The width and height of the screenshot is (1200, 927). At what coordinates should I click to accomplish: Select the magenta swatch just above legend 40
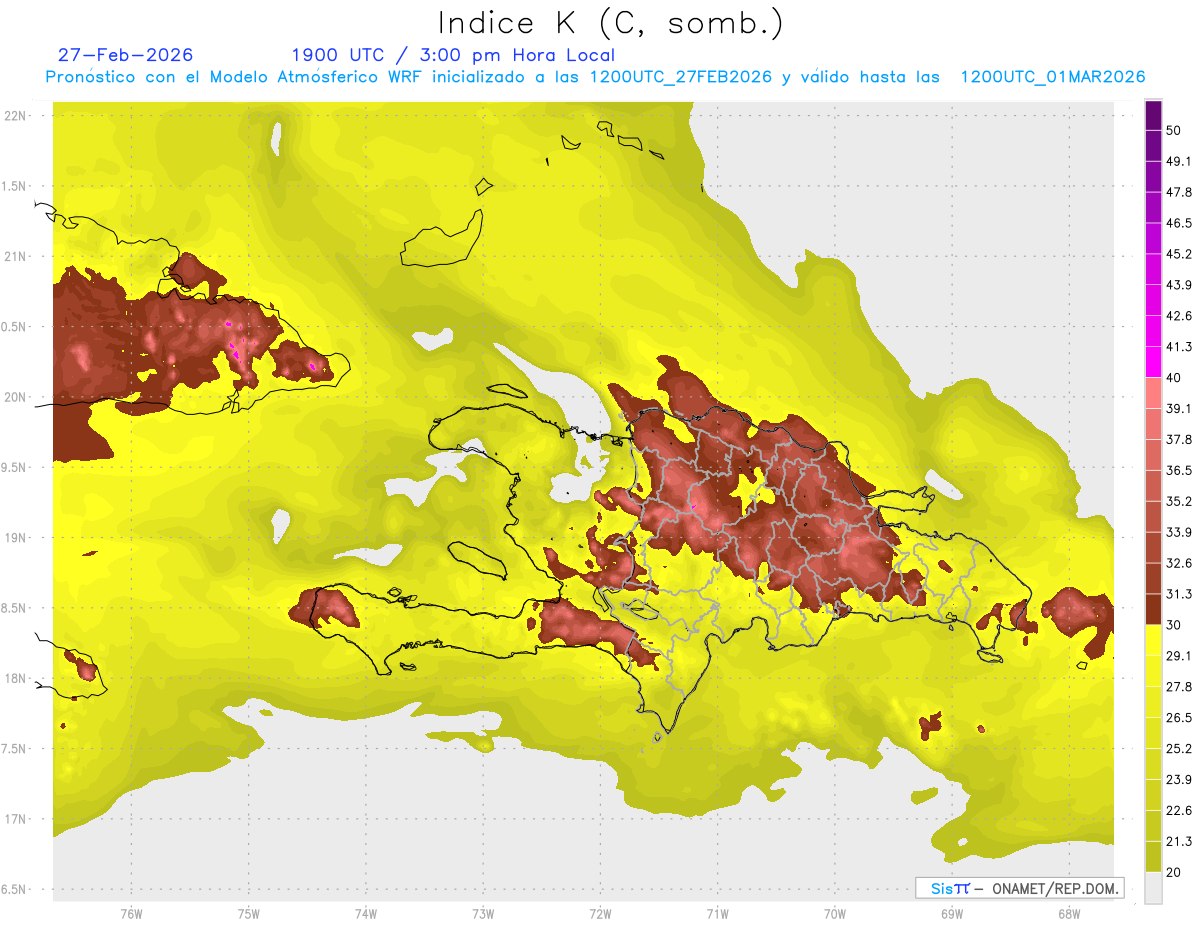(x=1153, y=362)
